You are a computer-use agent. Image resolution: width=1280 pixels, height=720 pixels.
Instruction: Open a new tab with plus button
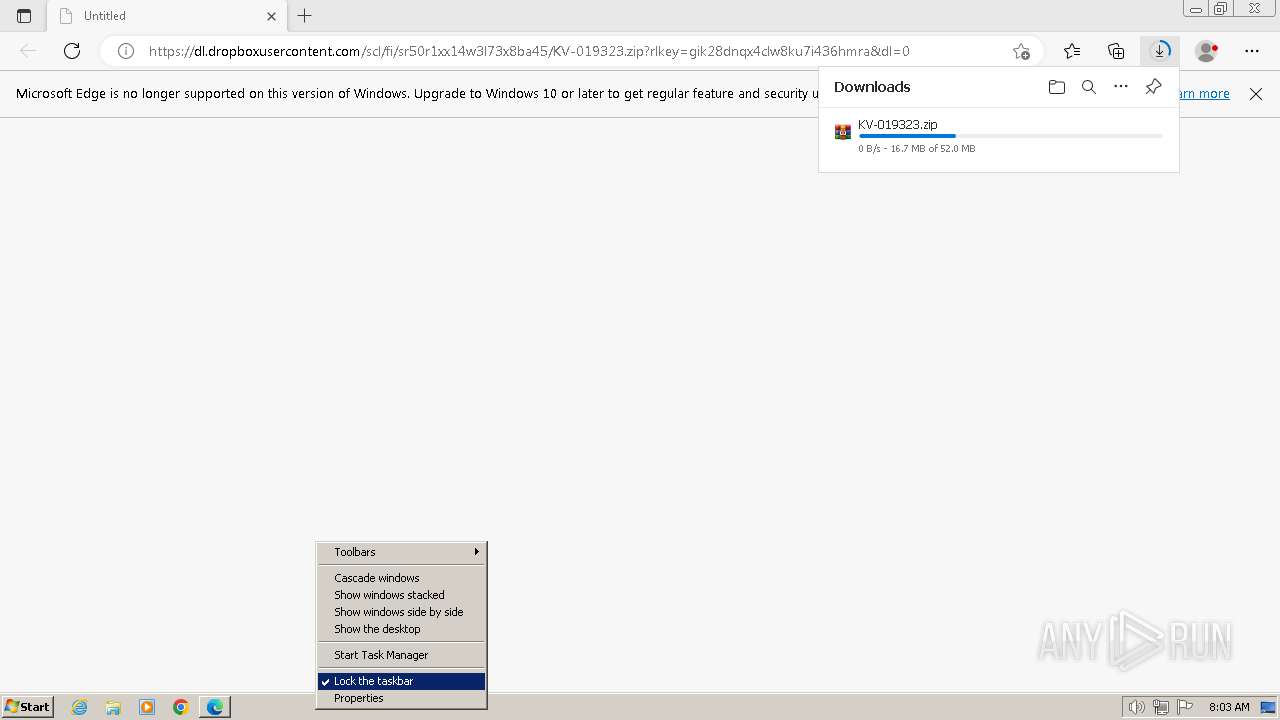[x=305, y=16]
